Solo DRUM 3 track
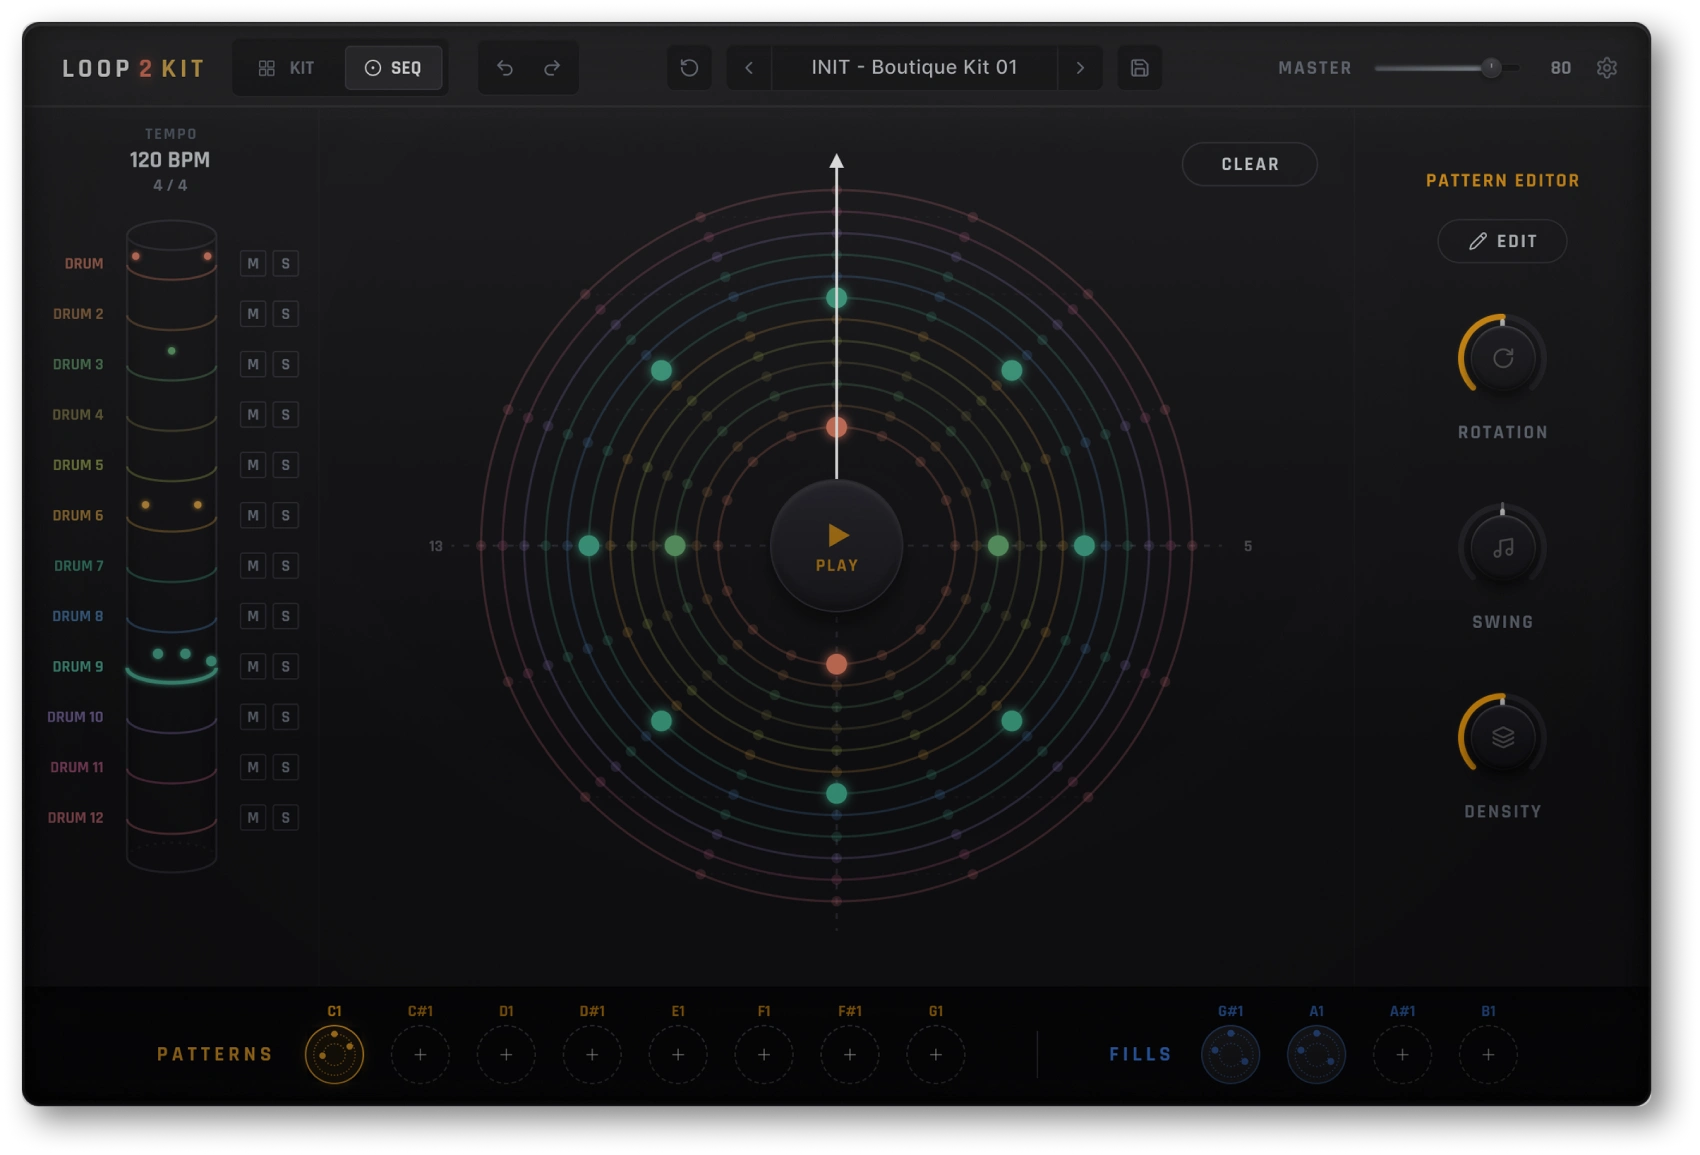 tap(286, 365)
